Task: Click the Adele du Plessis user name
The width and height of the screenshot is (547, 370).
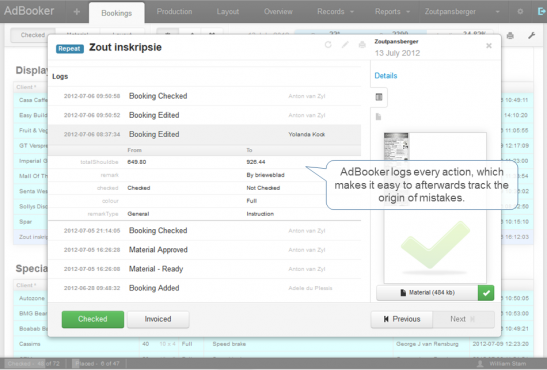Action: click(x=310, y=288)
